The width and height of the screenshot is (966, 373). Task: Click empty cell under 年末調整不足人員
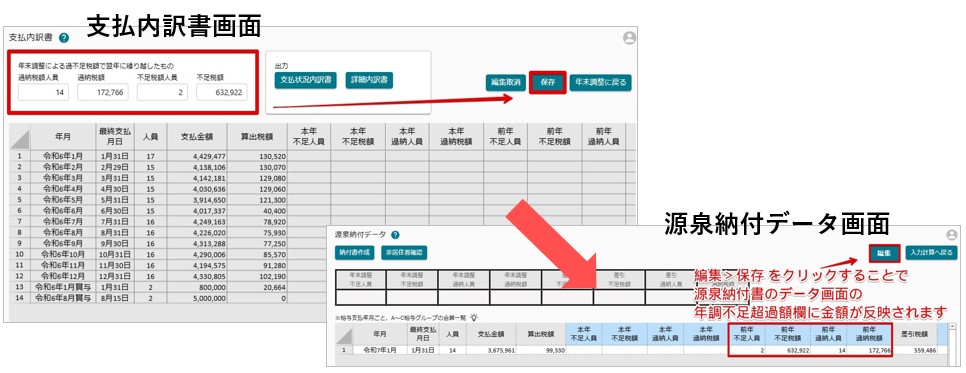[x=360, y=297]
